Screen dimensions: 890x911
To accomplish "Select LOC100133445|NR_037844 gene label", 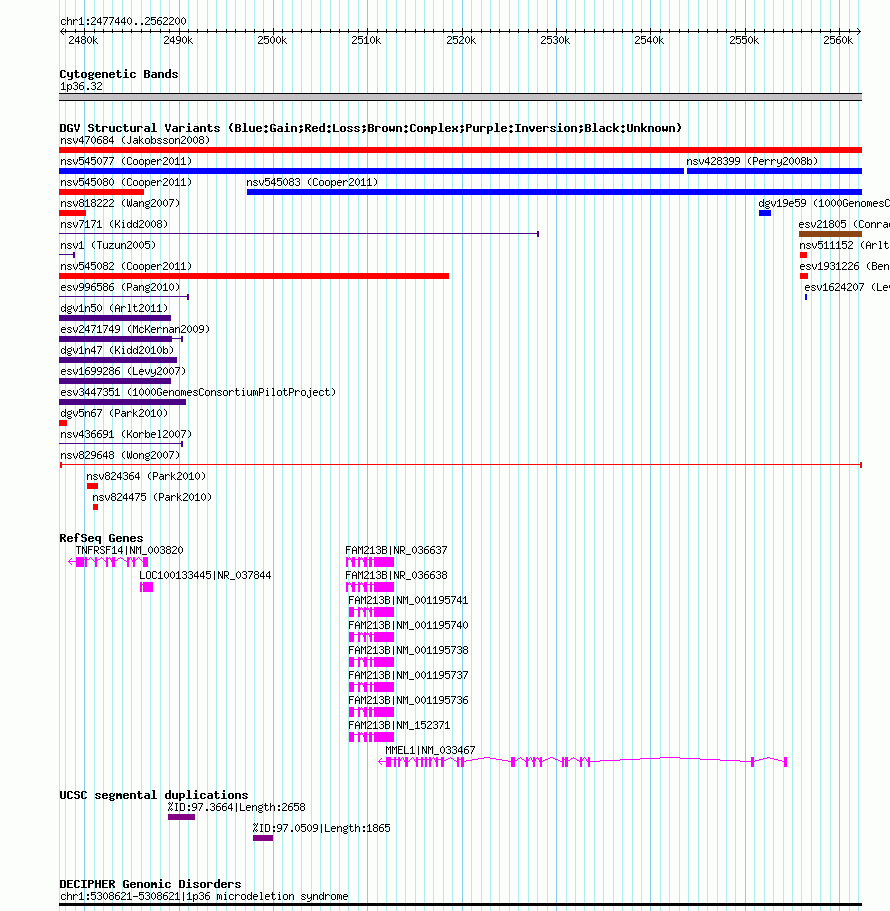I will click(205, 575).
